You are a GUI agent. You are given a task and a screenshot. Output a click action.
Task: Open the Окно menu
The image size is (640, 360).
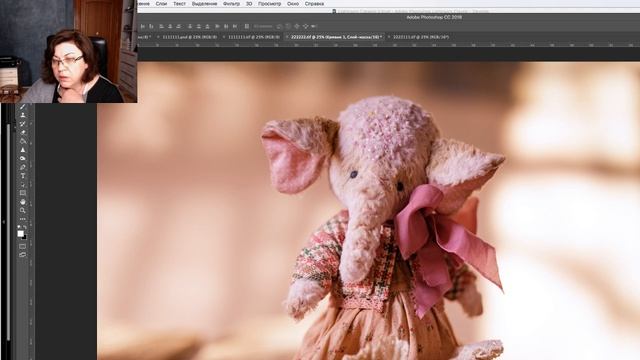click(x=293, y=4)
